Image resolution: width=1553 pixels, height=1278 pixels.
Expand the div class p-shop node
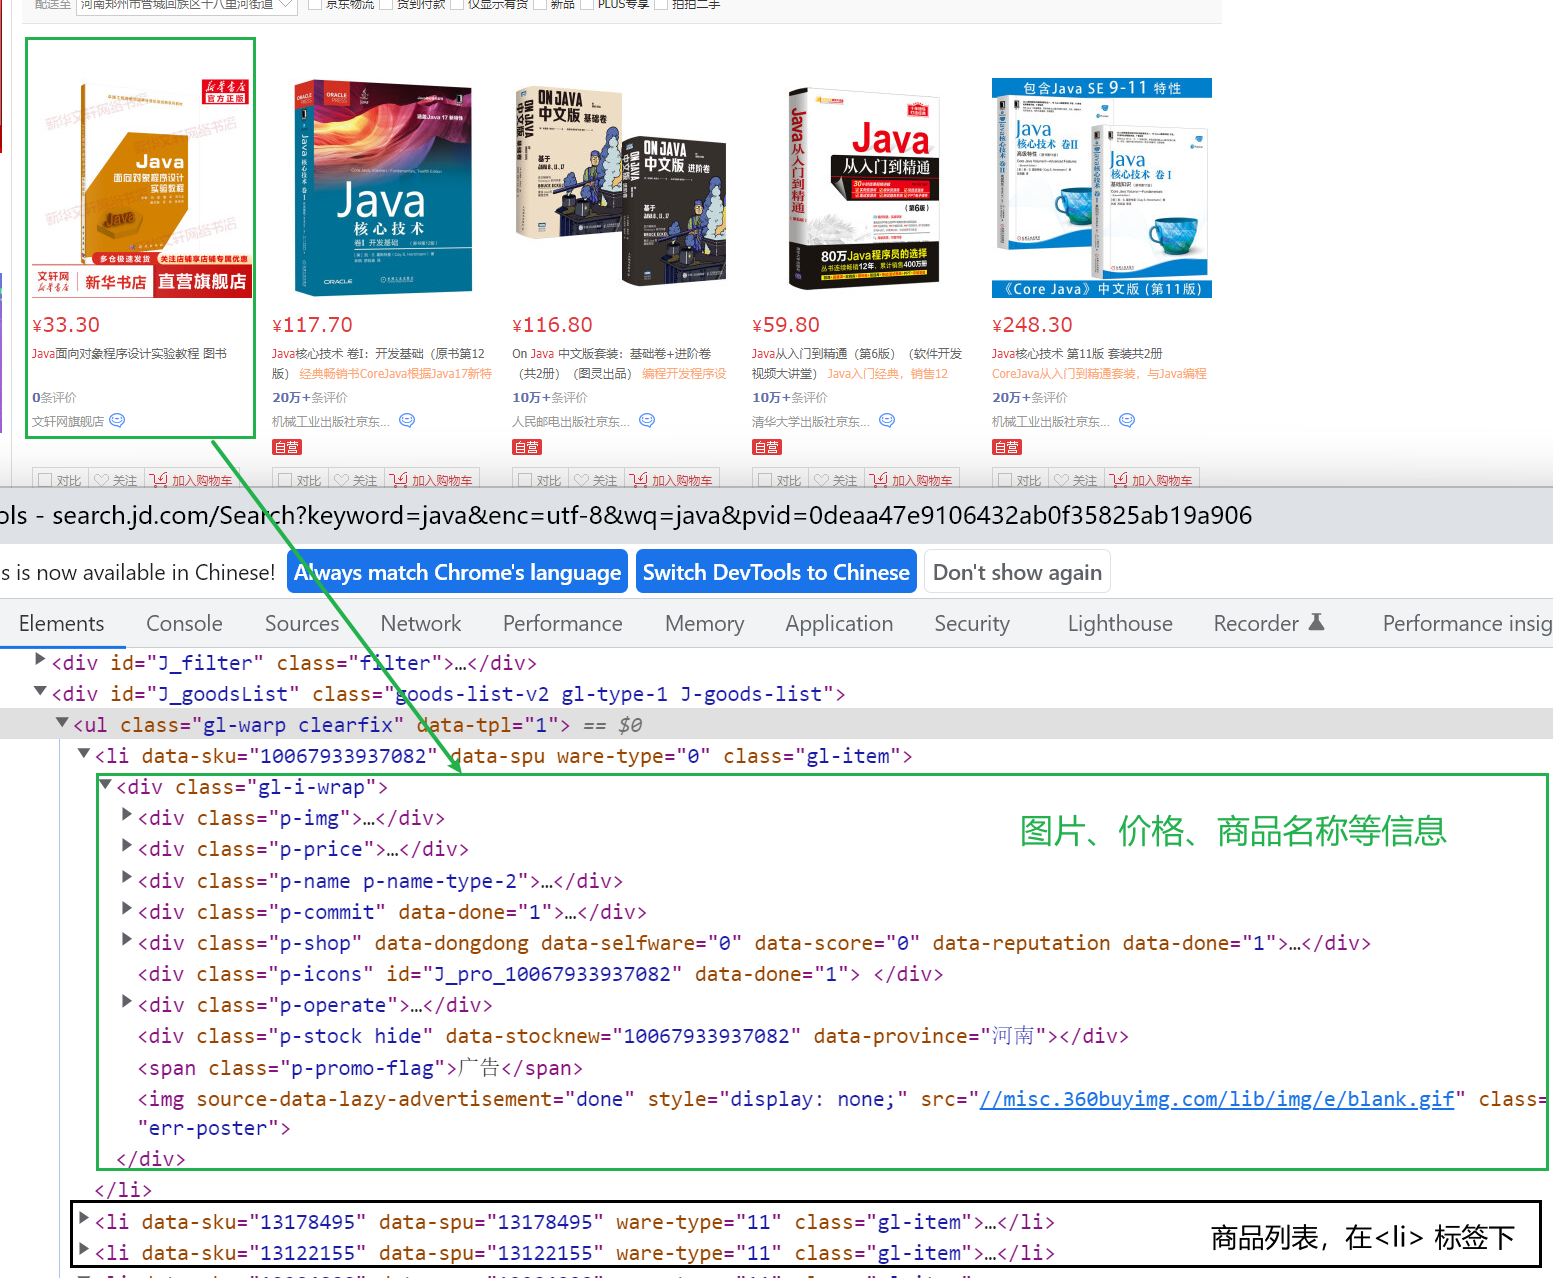[127, 939]
